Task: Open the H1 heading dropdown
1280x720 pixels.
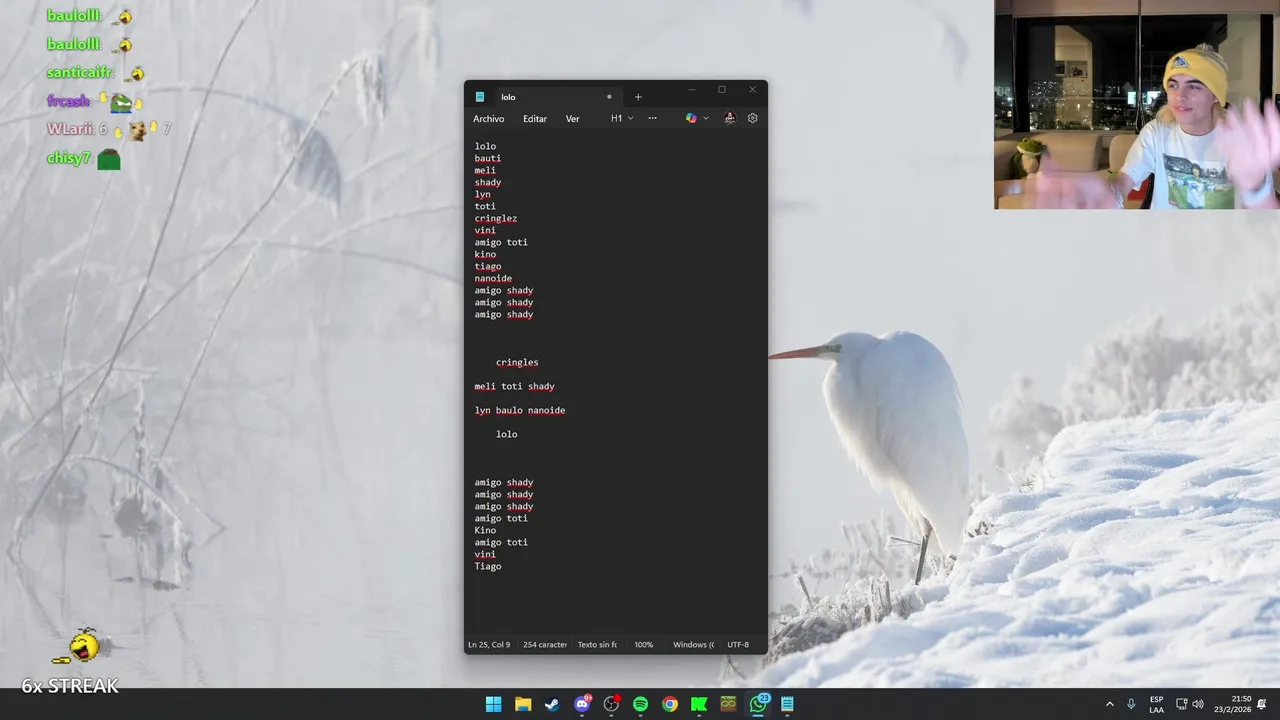Action: click(622, 118)
